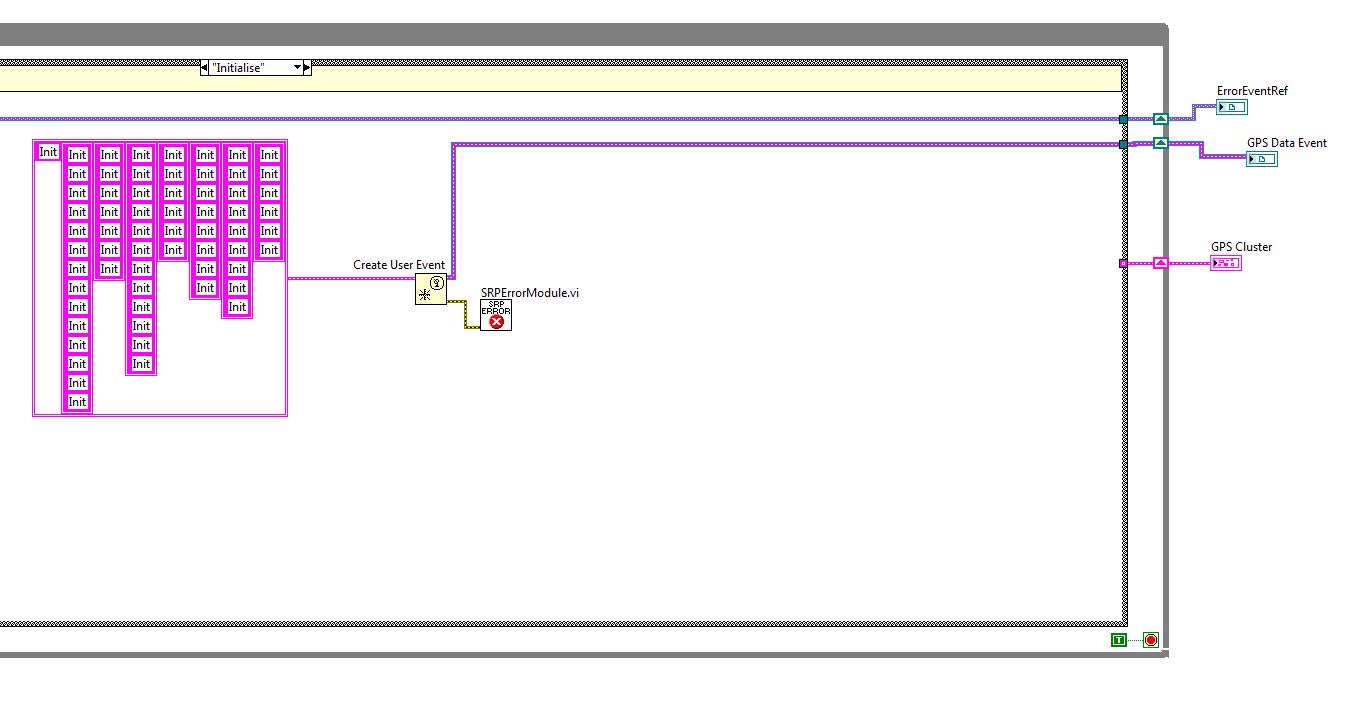Select the "Initialise" case selector label
Image resolution: width=1351 pixels, height=720 pixels.
pos(238,68)
